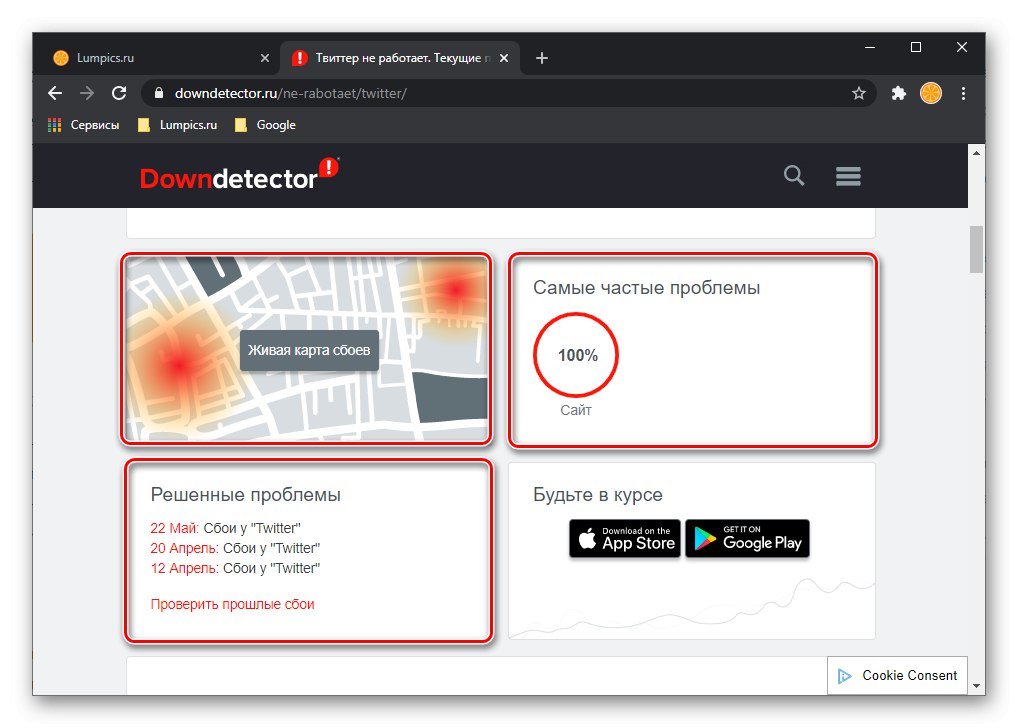Go back with the browser back arrow
Screen dimensions: 1018x728
click(55, 94)
